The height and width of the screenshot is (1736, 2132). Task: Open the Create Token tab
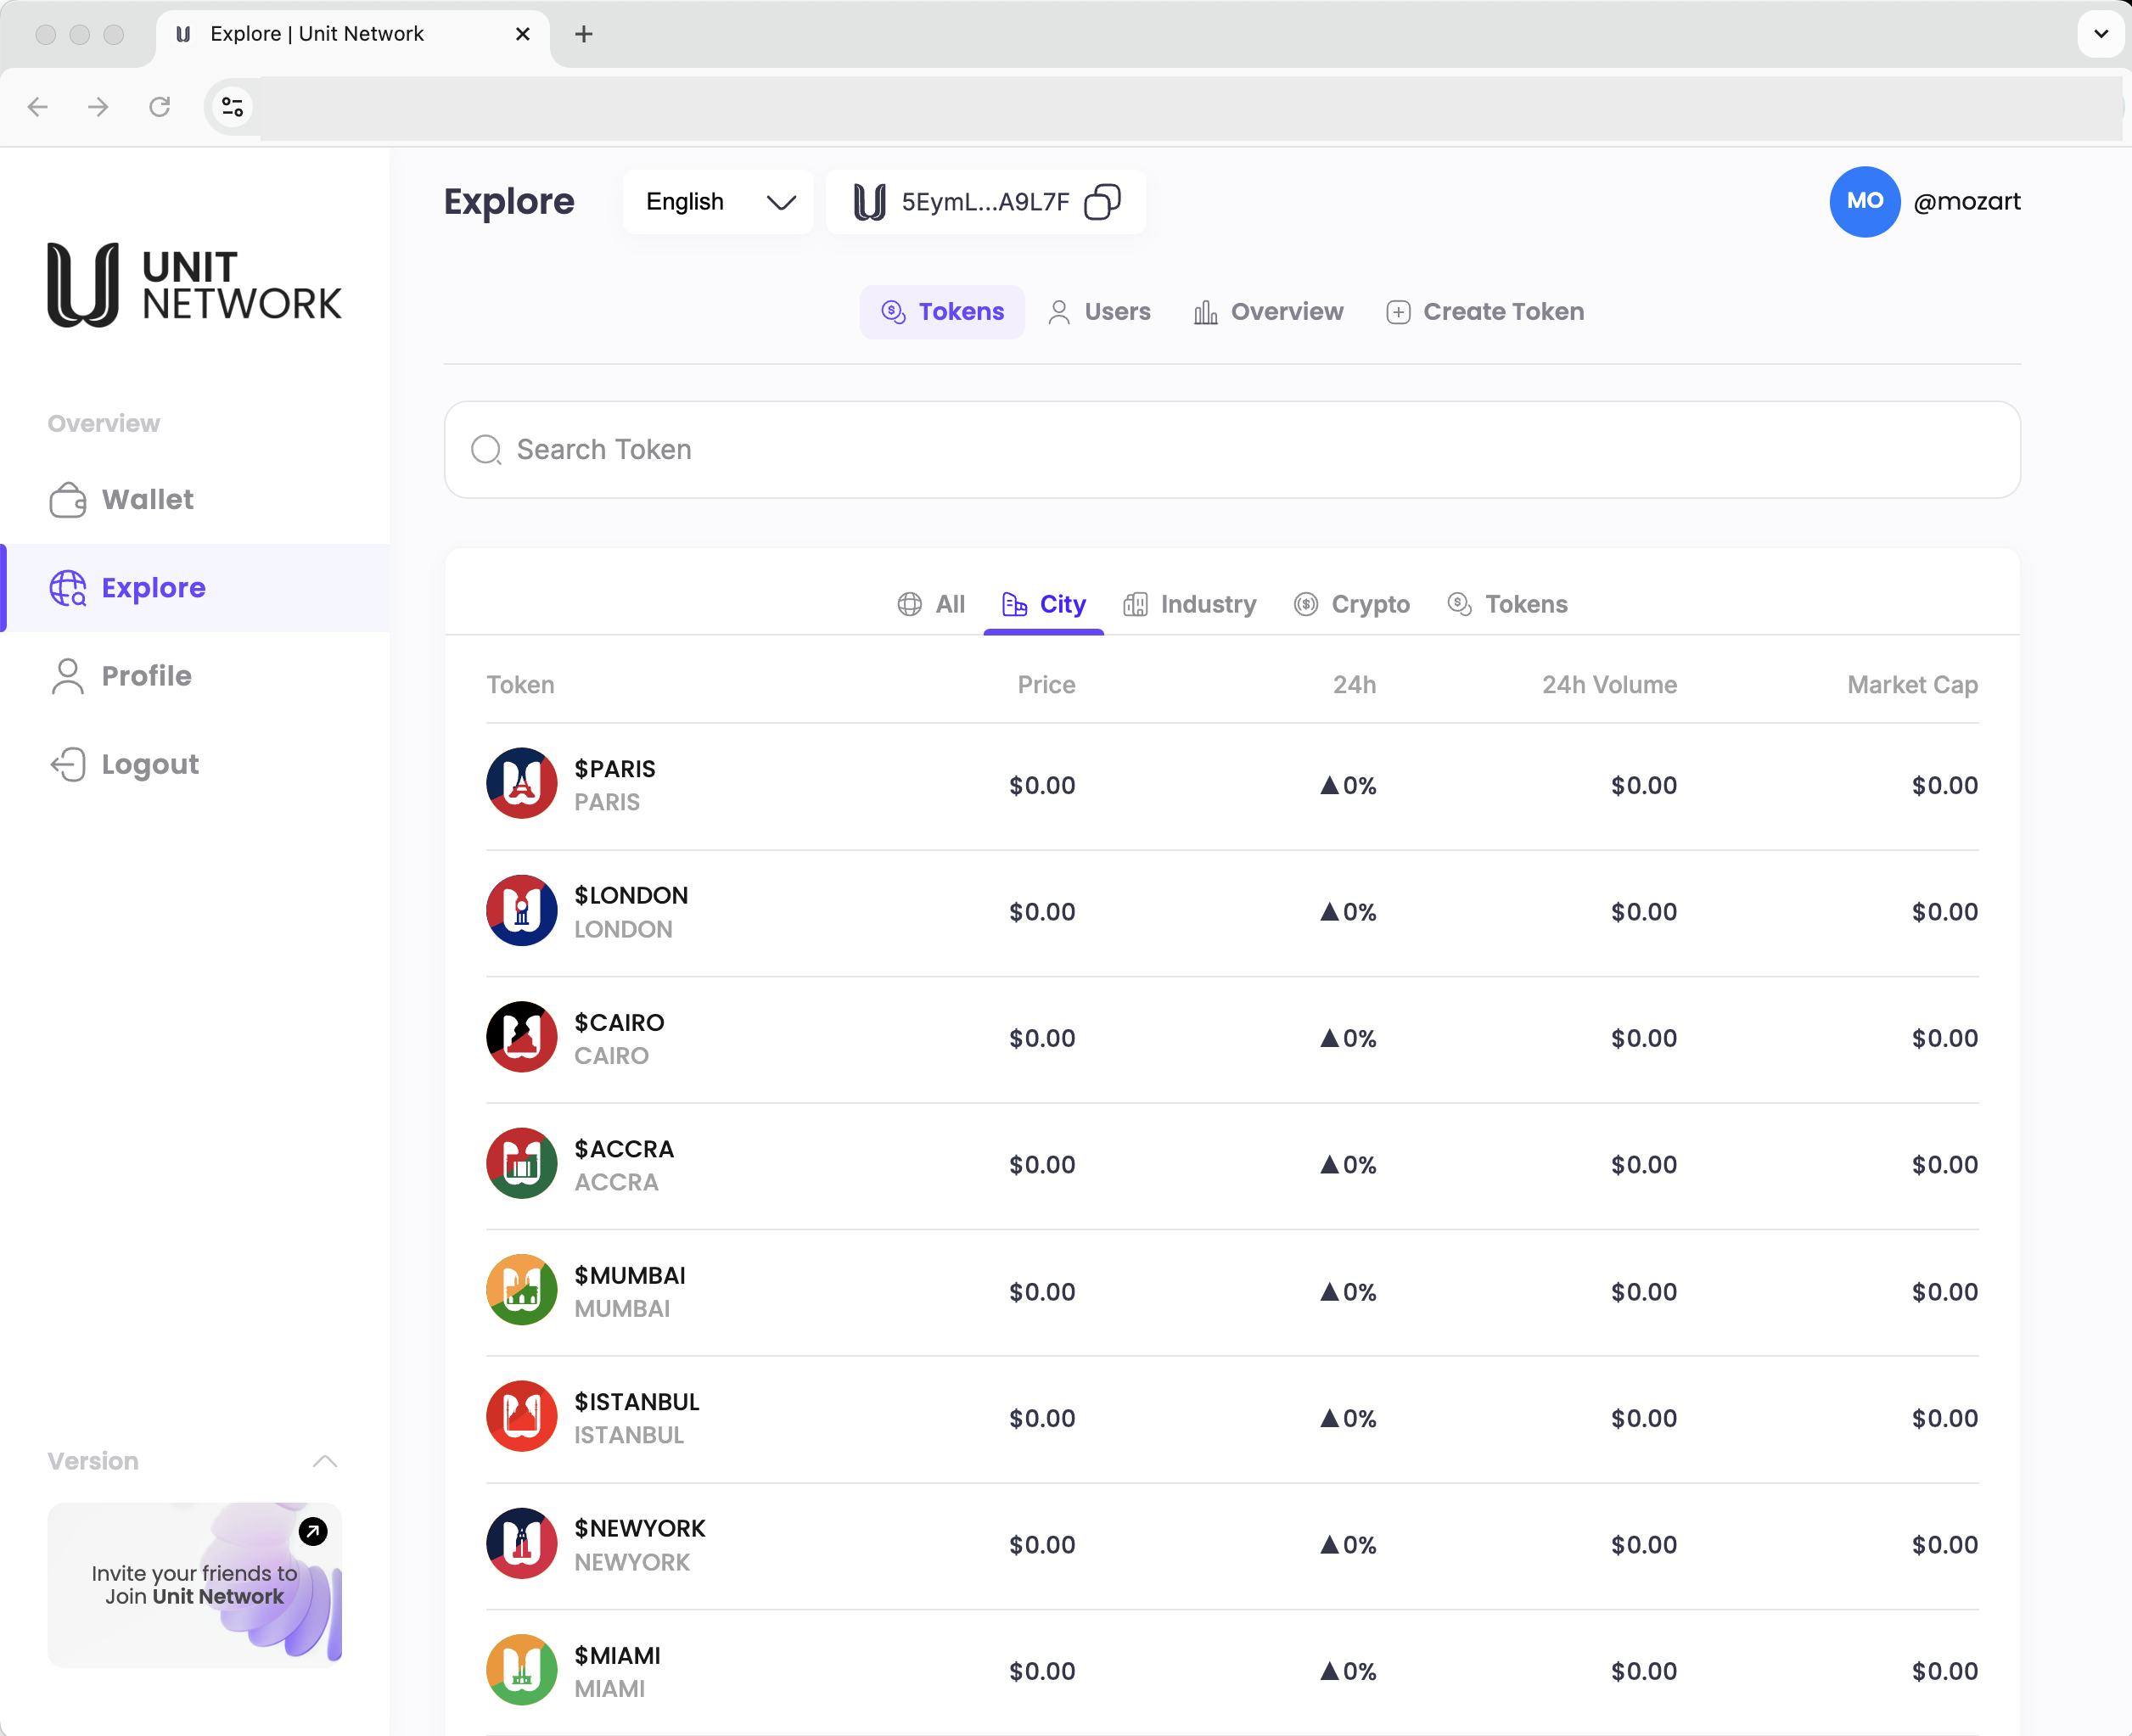click(x=1485, y=312)
